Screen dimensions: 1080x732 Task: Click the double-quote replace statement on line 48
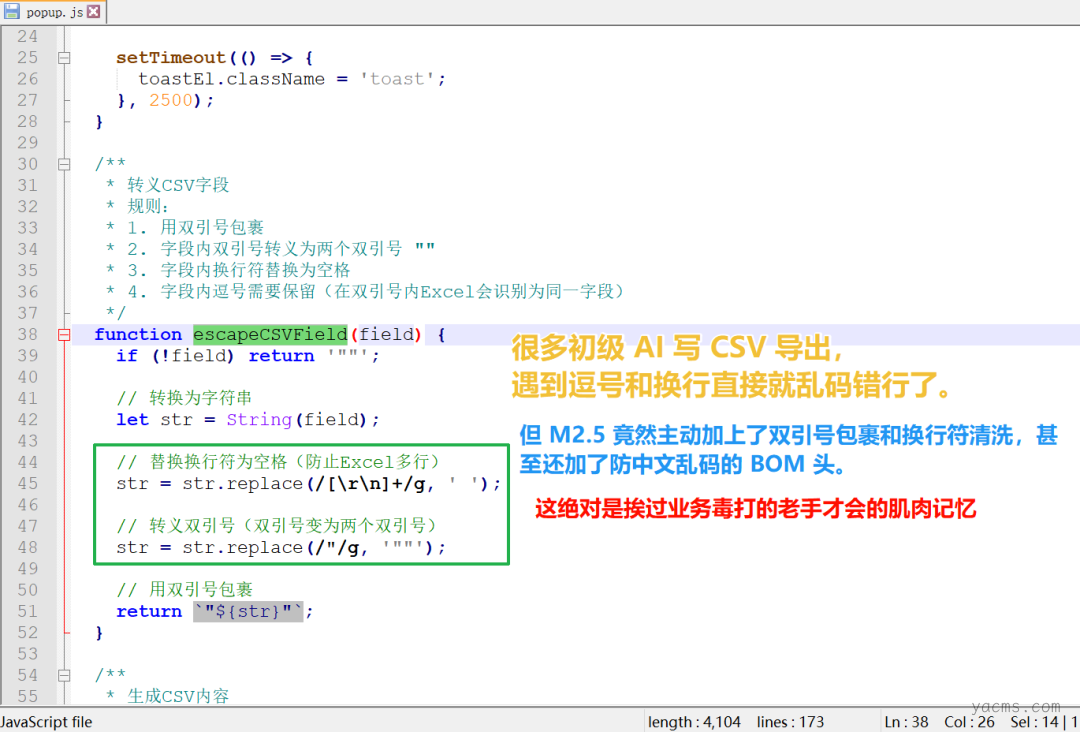280,548
